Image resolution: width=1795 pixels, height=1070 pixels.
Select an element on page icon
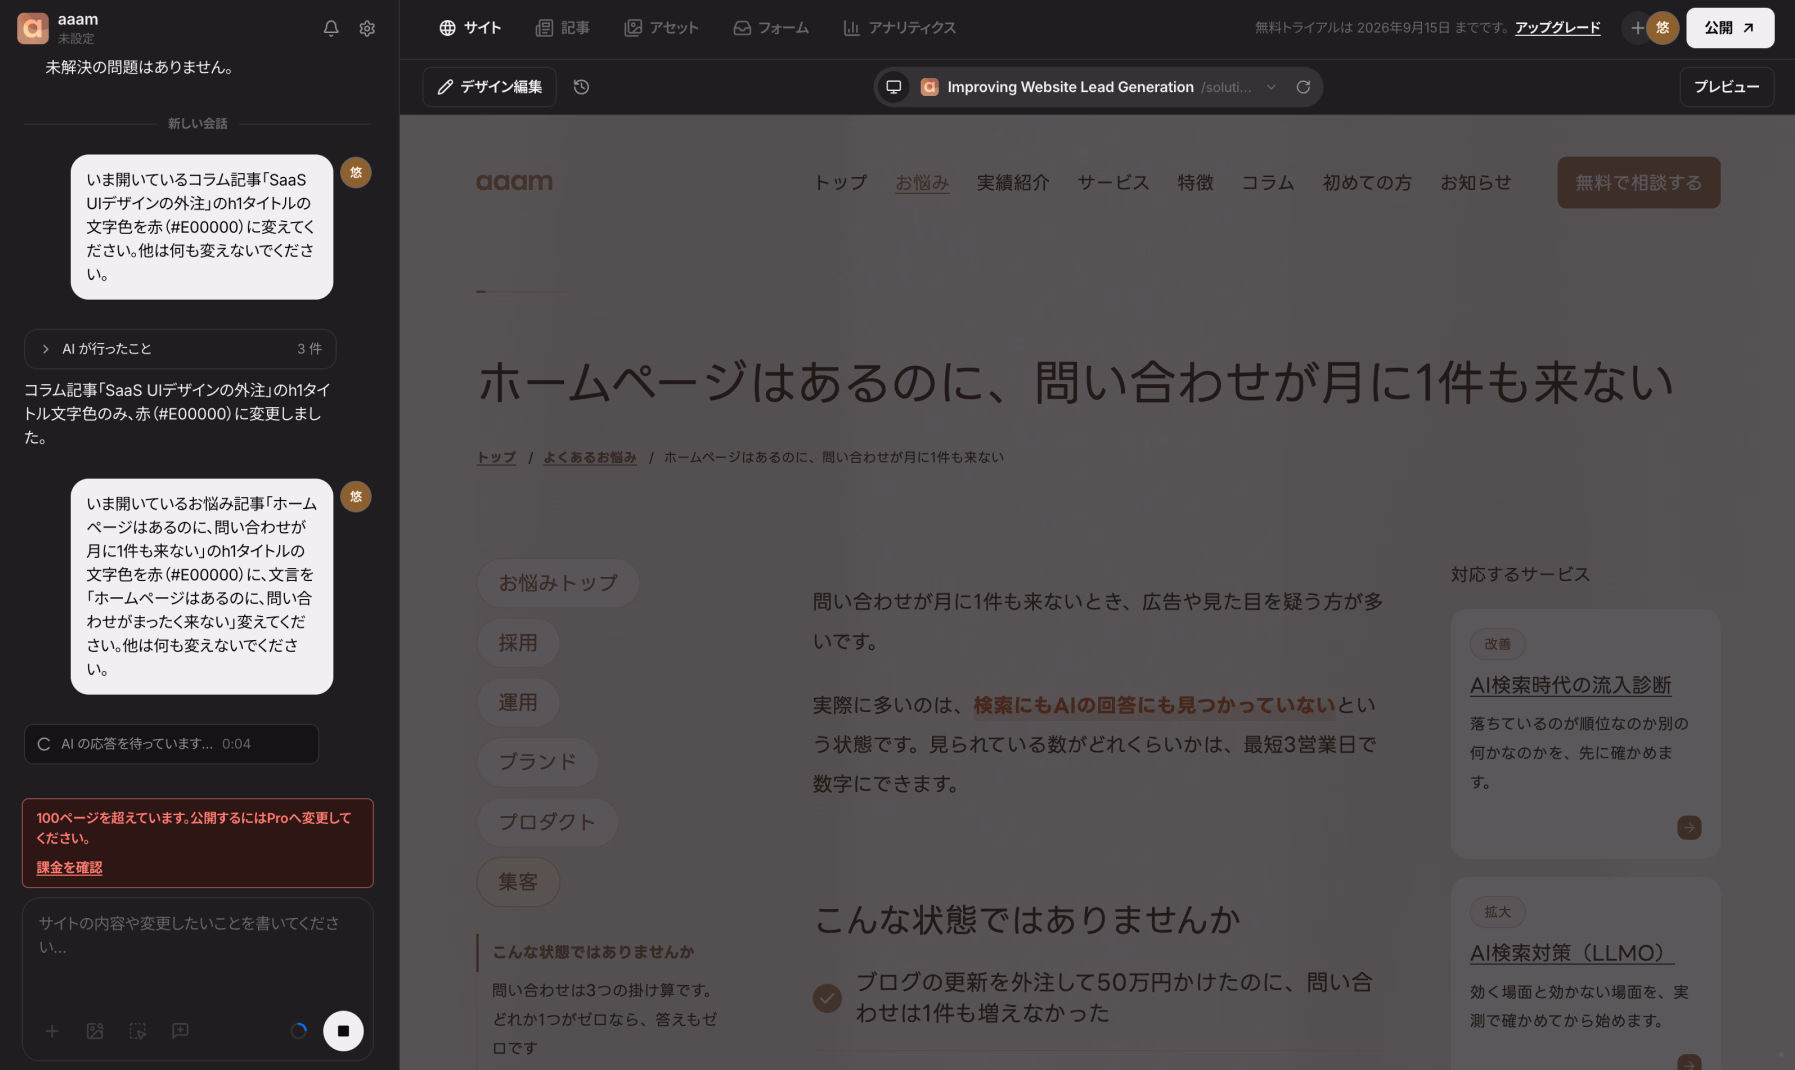tap(138, 1031)
